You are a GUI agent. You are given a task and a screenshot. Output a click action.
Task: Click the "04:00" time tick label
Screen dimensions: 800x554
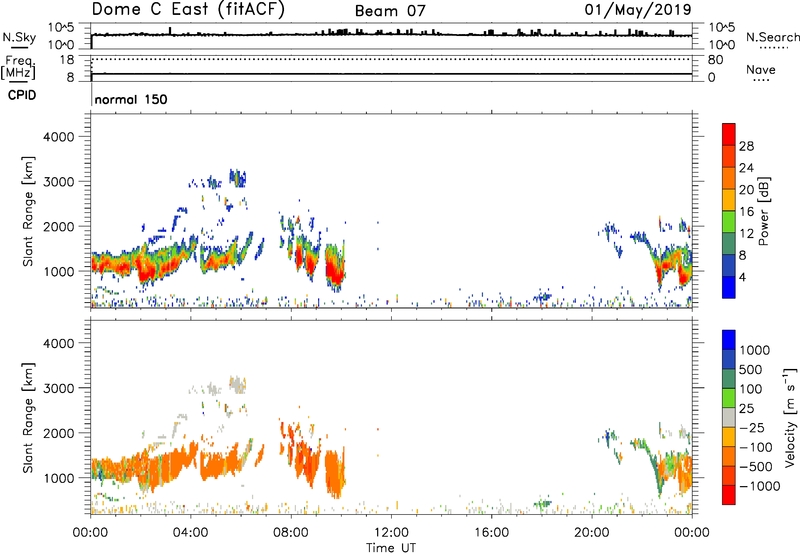click(x=190, y=533)
